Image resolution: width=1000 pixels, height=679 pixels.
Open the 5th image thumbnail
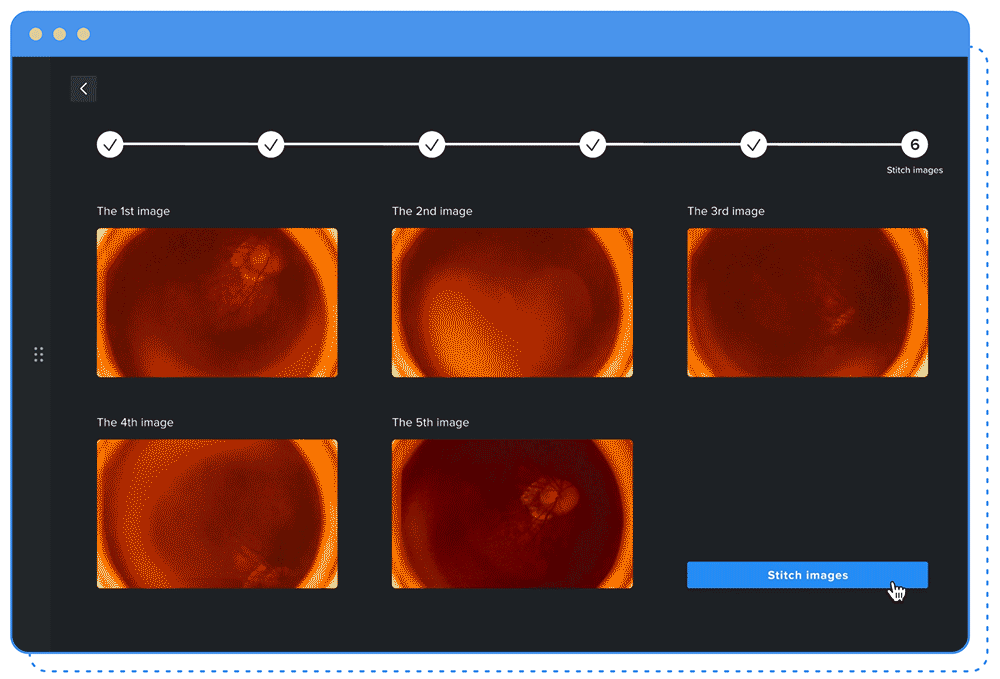coord(512,514)
